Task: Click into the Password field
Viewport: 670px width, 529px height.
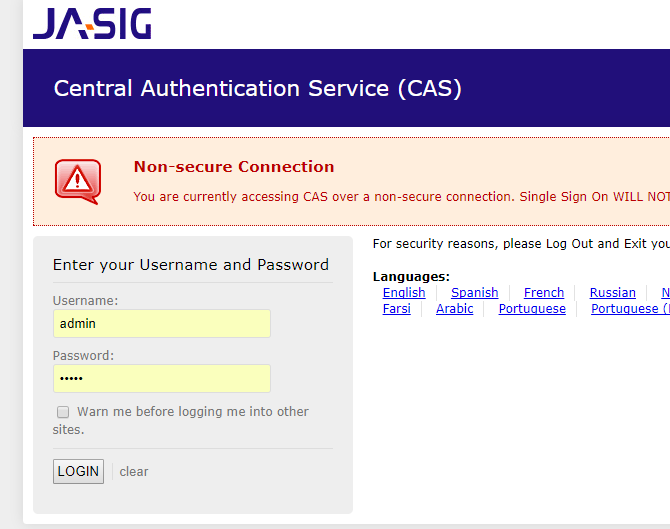Action: point(161,378)
